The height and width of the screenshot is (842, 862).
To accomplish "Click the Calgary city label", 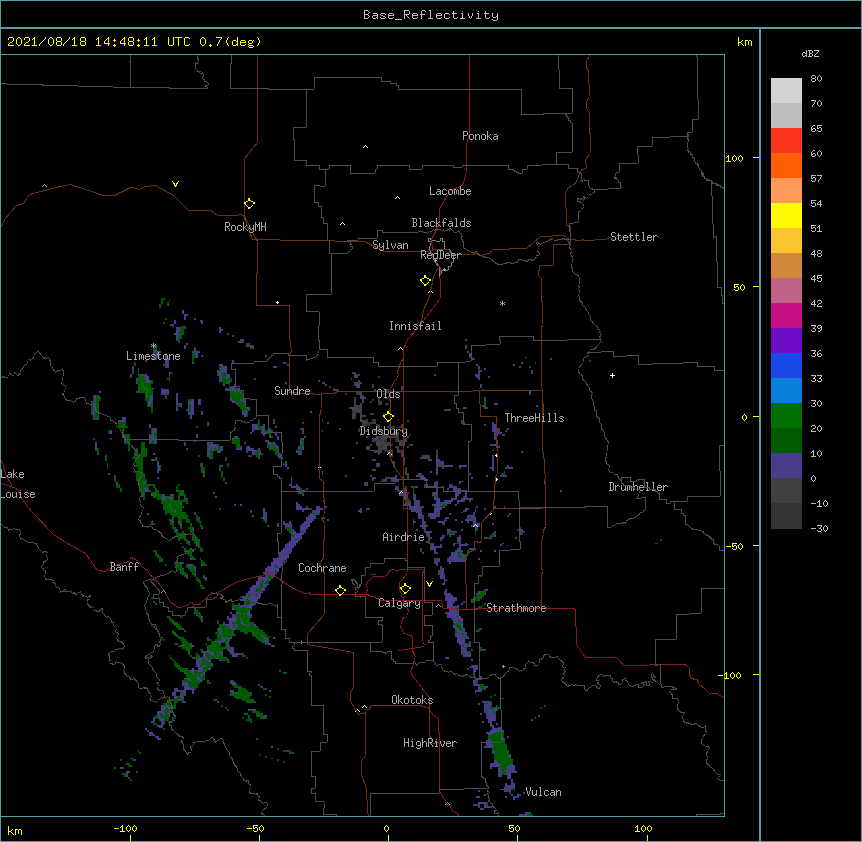I will 399,603.
